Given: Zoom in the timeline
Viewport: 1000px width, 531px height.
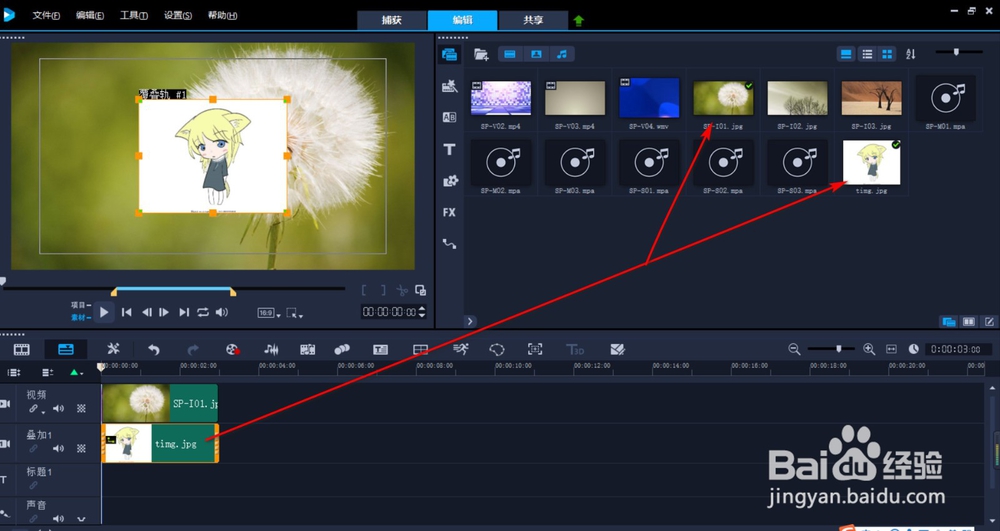Looking at the screenshot, I should [869, 349].
